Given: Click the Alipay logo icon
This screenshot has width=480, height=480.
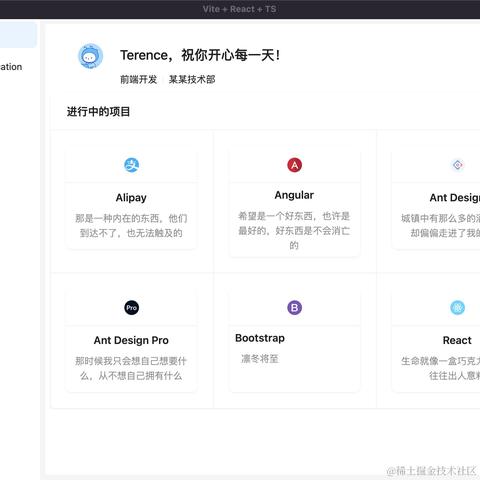Looking at the screenshot, I should [x=132, y=165].
